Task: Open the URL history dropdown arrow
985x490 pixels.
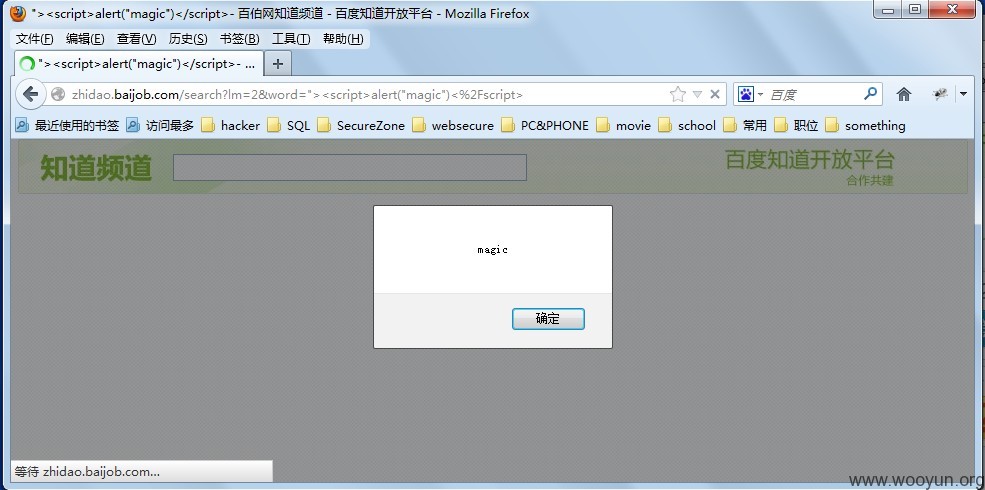Action: click(697, 95)
